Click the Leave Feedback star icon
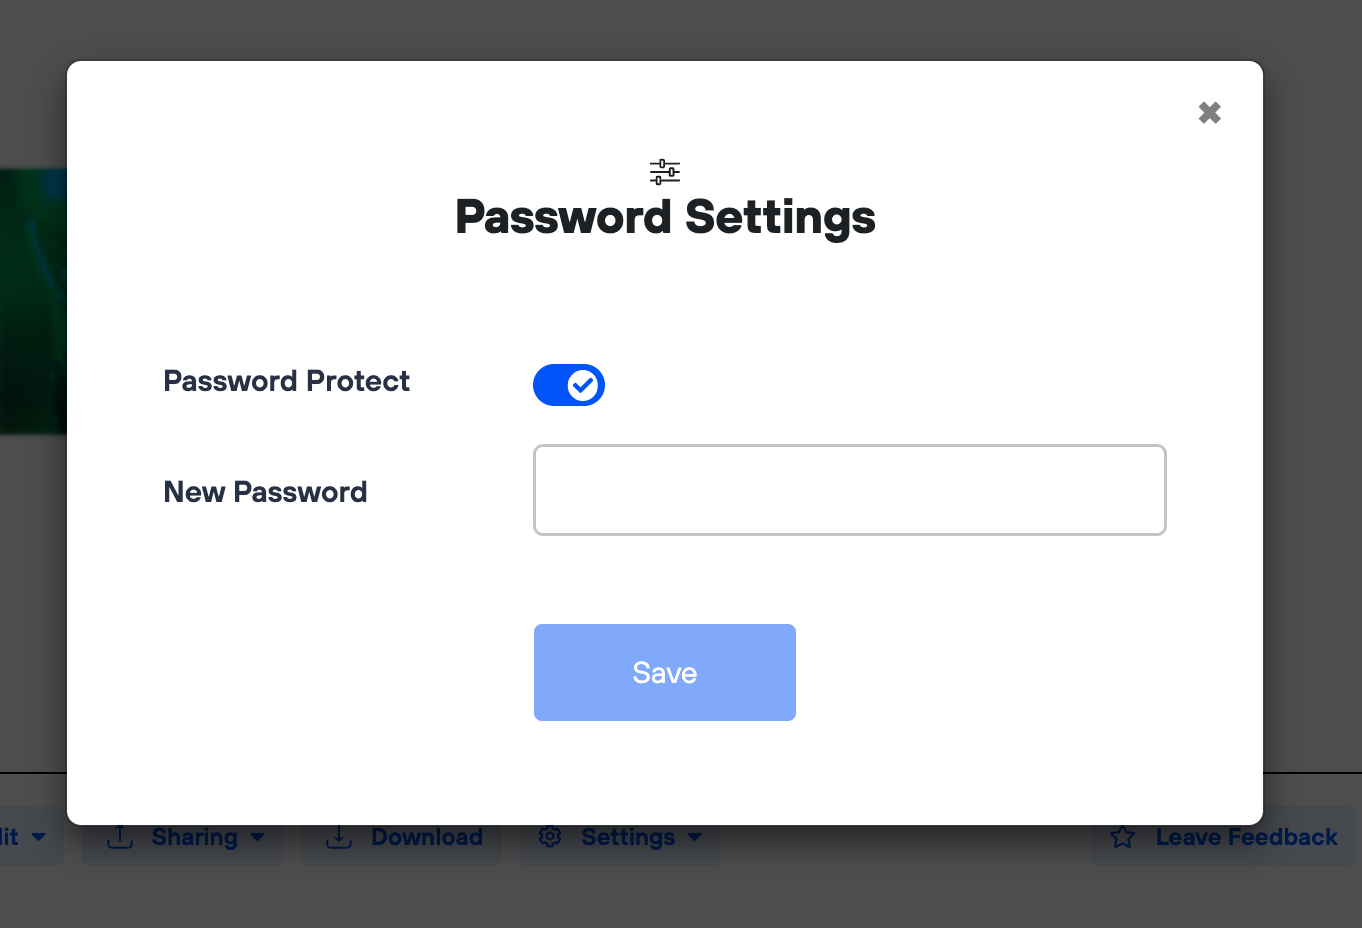Image resolution: width=1362 pixels, height=928 pixels. 1122,837
